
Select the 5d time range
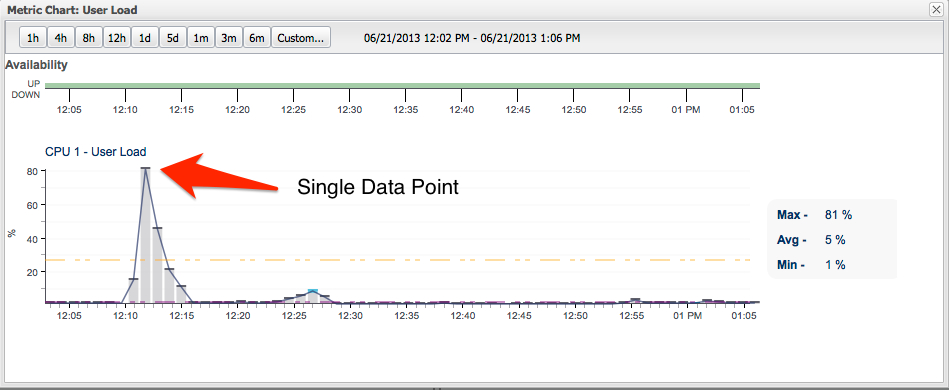pyautogui.click(x=172, y=38)
